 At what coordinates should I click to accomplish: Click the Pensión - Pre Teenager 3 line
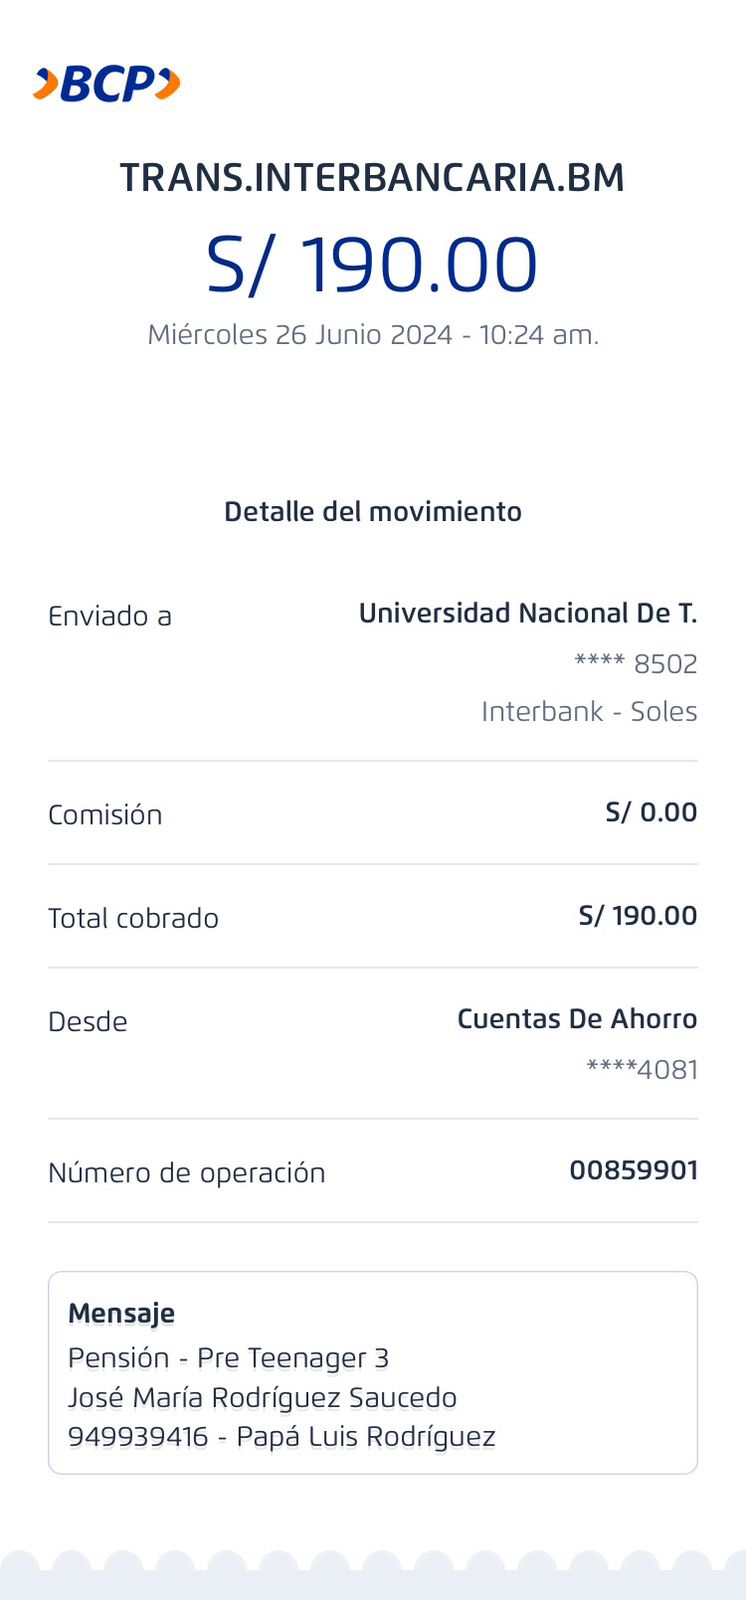(x=228, y=1358)
